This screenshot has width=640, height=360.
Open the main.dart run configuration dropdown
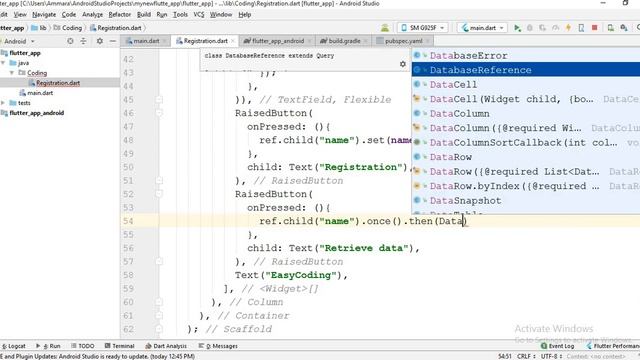tap(483, 28)
